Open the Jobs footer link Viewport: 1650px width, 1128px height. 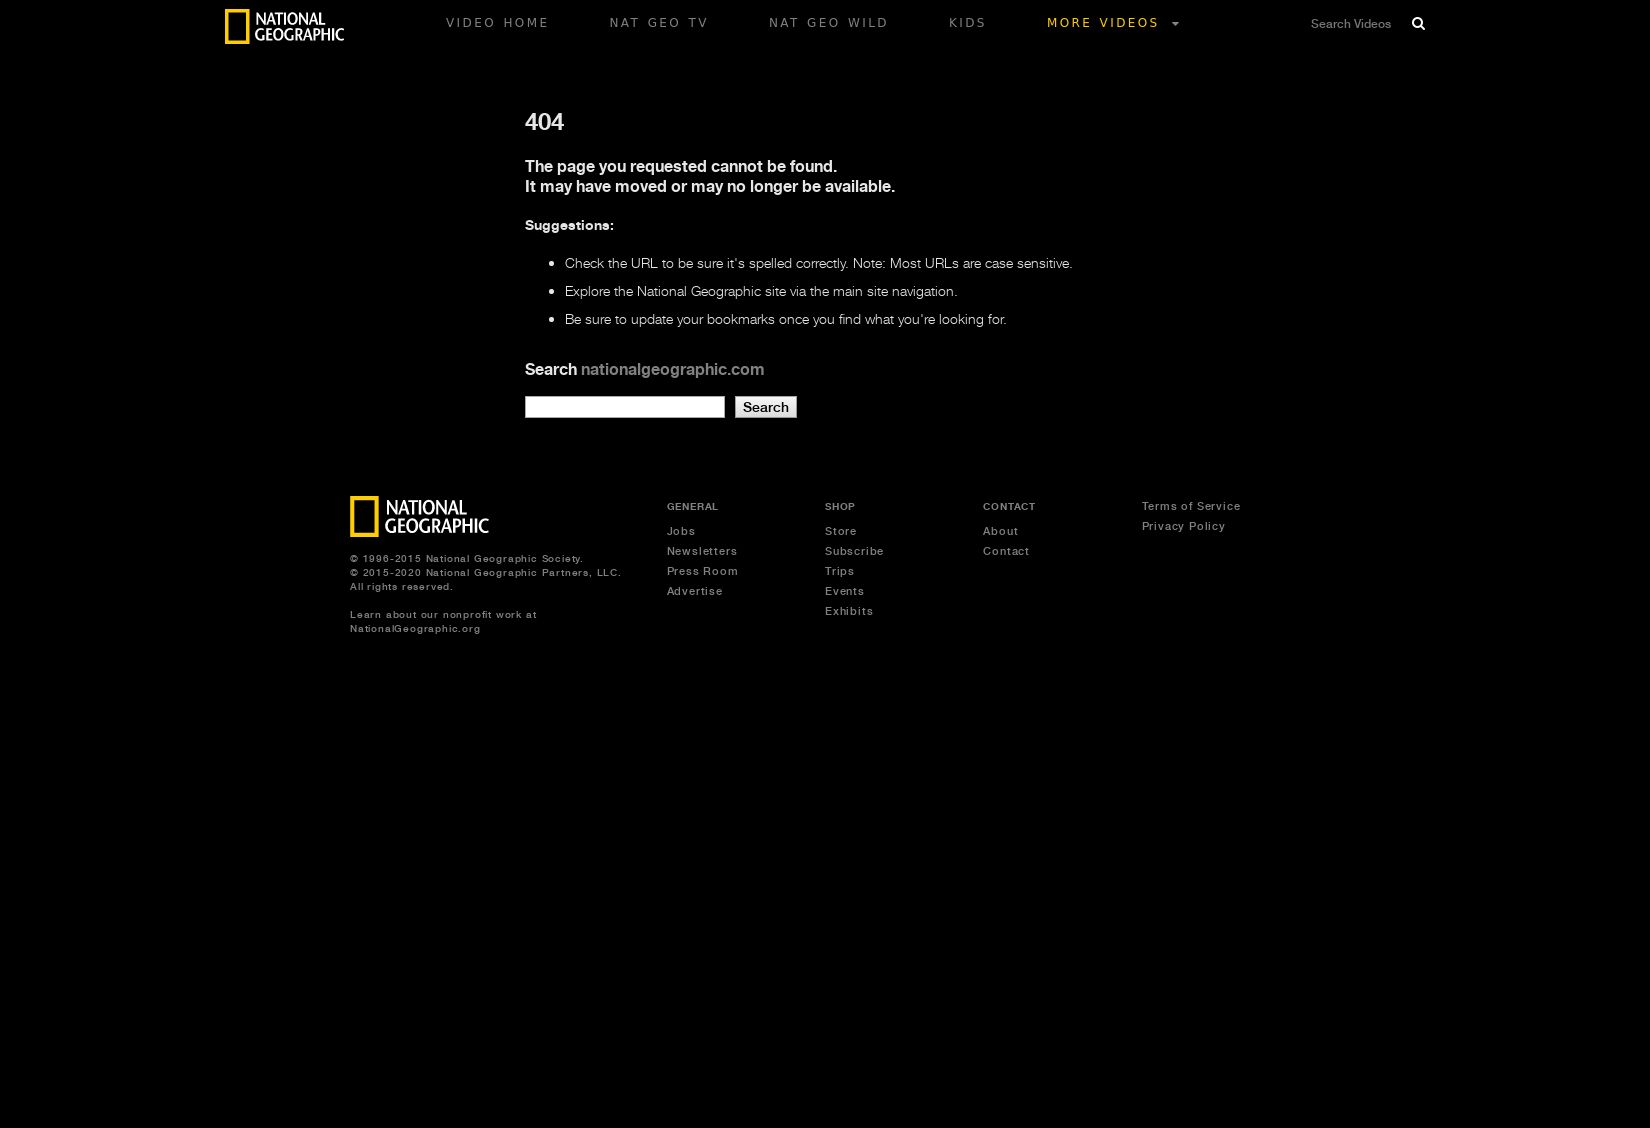(x=681, y=531)
